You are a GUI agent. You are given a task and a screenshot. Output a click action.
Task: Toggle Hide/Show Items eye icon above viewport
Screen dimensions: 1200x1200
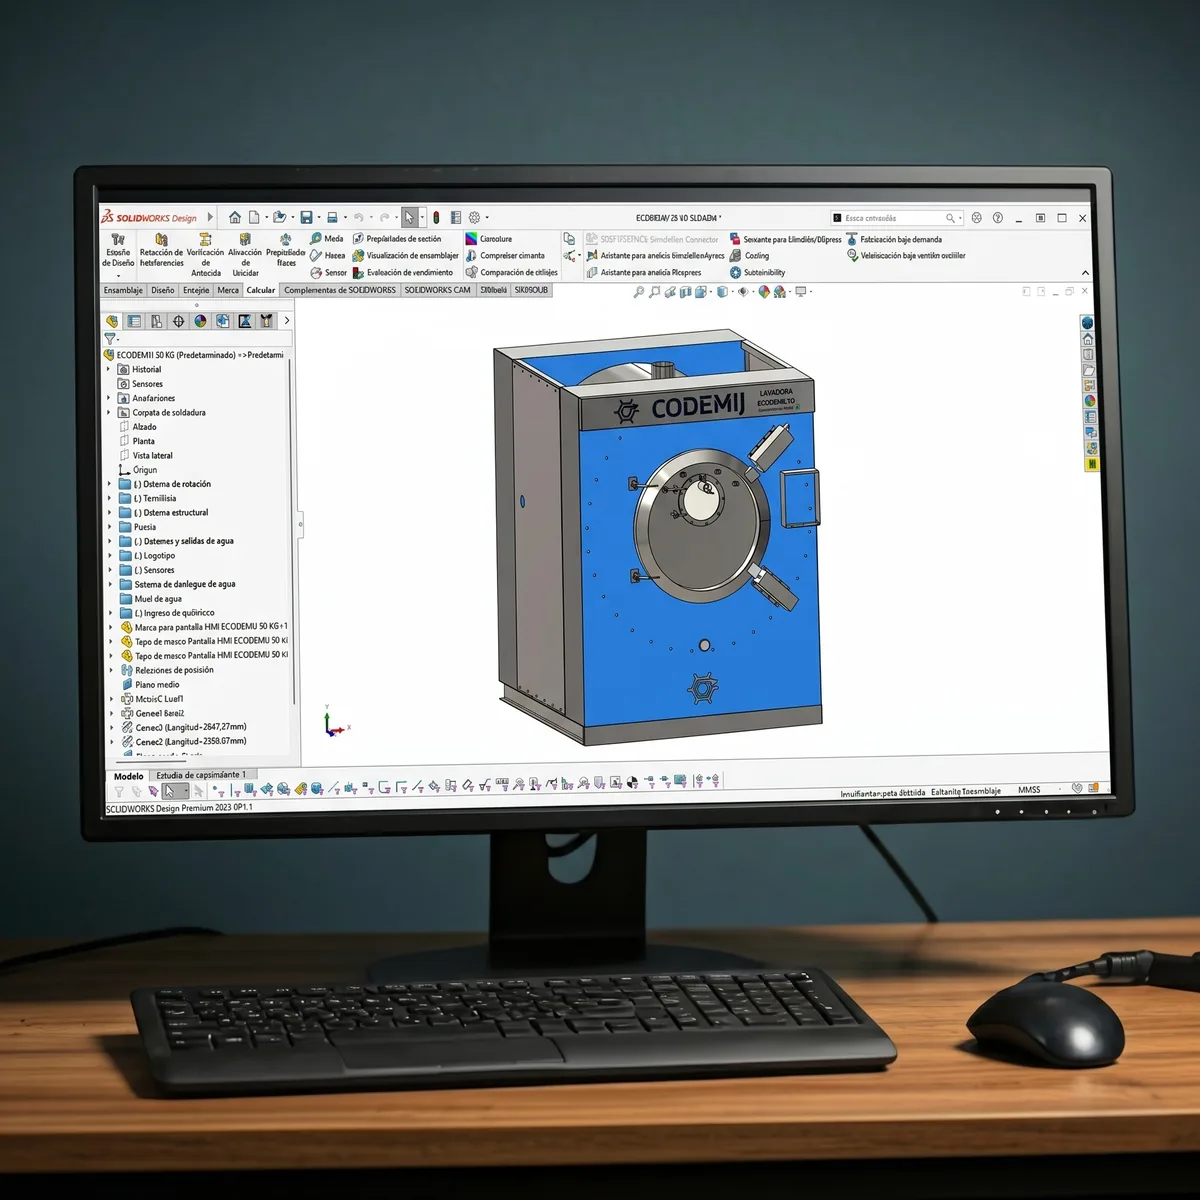pyautogui.click(x=743, y=292)
